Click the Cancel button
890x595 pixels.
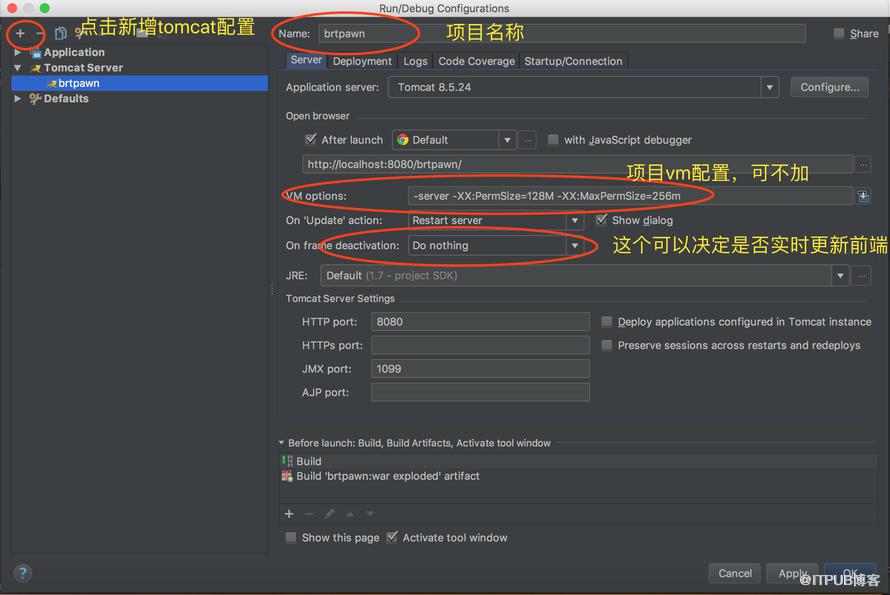[734, 573]
